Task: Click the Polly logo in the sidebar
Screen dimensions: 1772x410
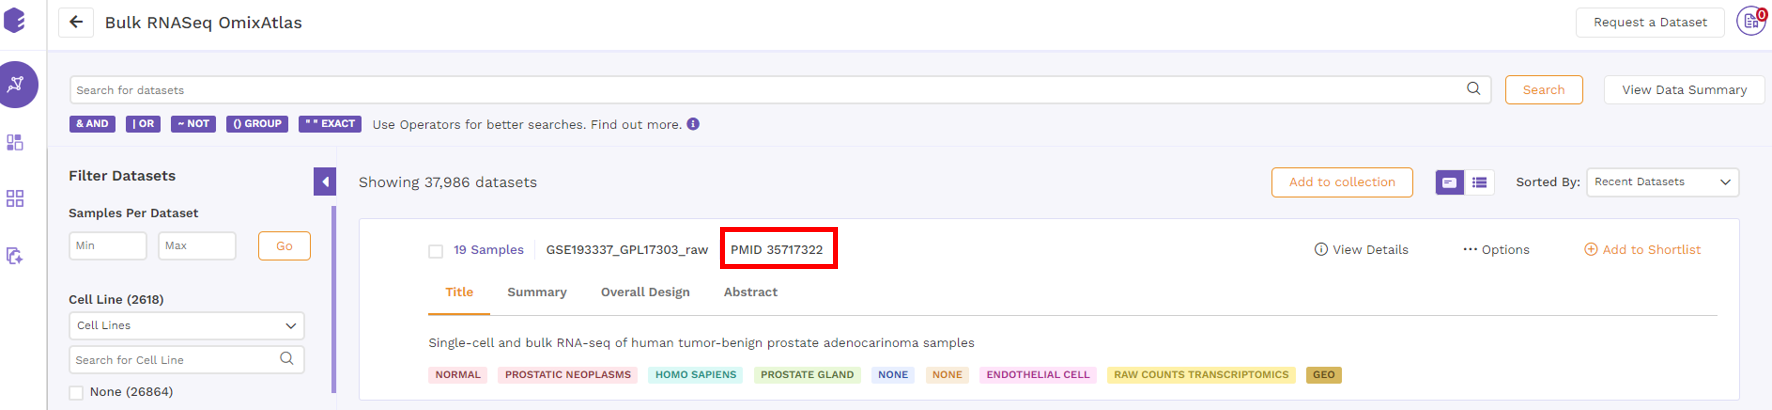Action: point(15,20)
